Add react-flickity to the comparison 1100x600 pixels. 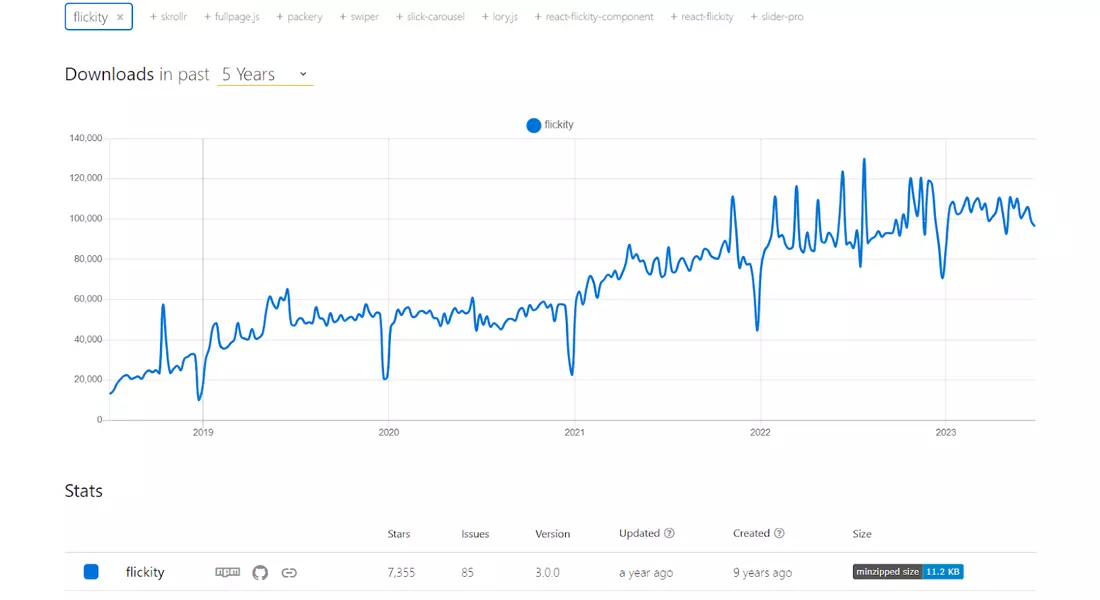[x=702, y=17]
